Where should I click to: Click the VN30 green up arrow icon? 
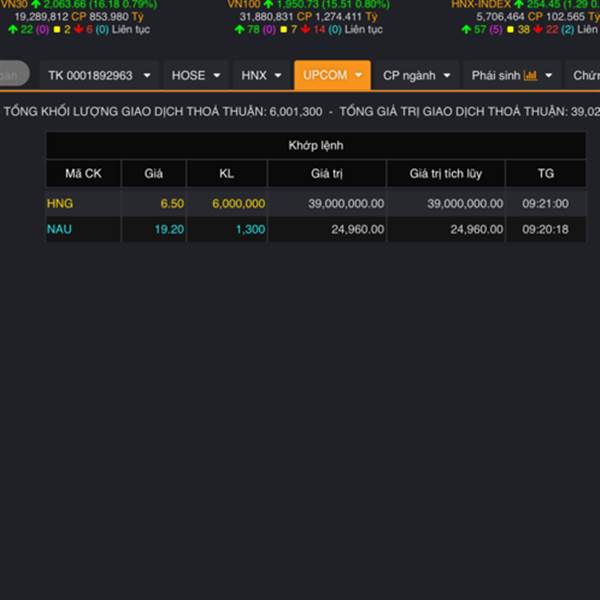click(x=36, y=5)
